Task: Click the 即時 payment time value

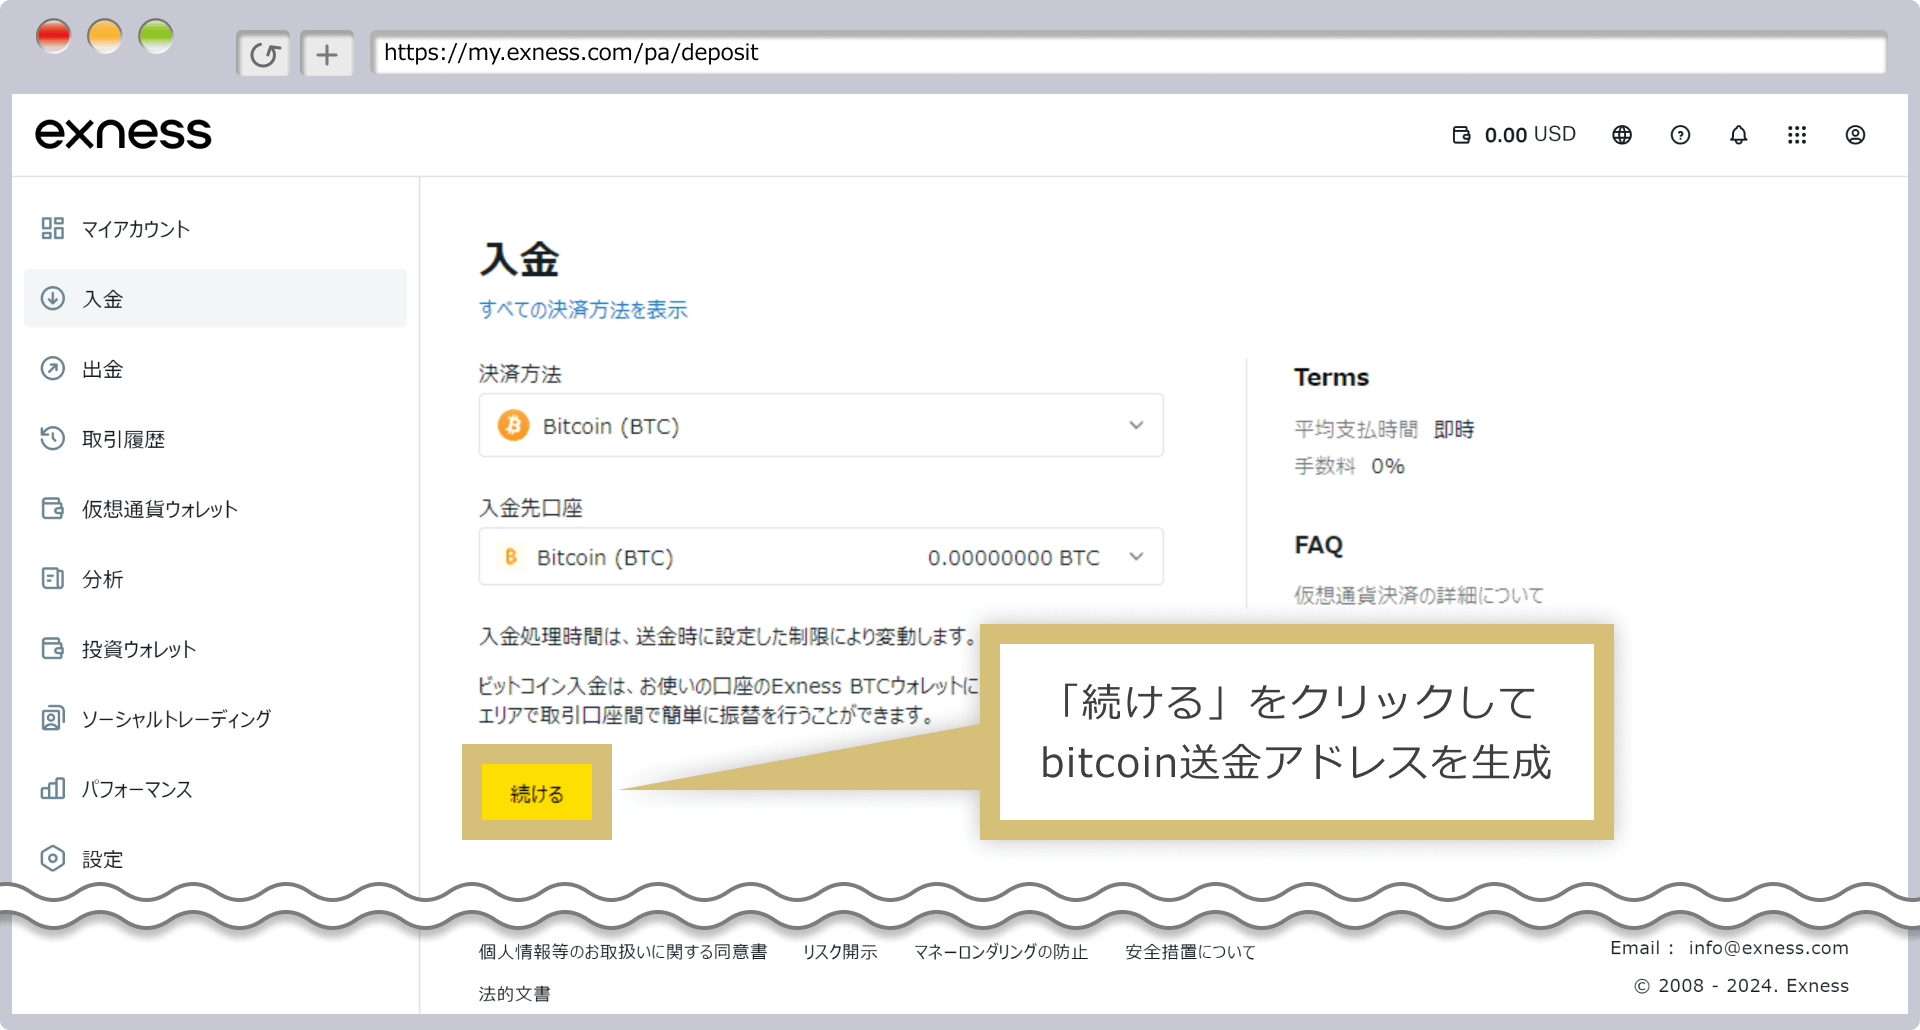Action: [x=1454, y=429]
